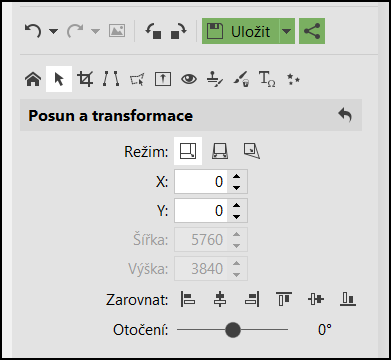Align to left edge icon
Screen dimensions: 391x360
click(188, 299)
